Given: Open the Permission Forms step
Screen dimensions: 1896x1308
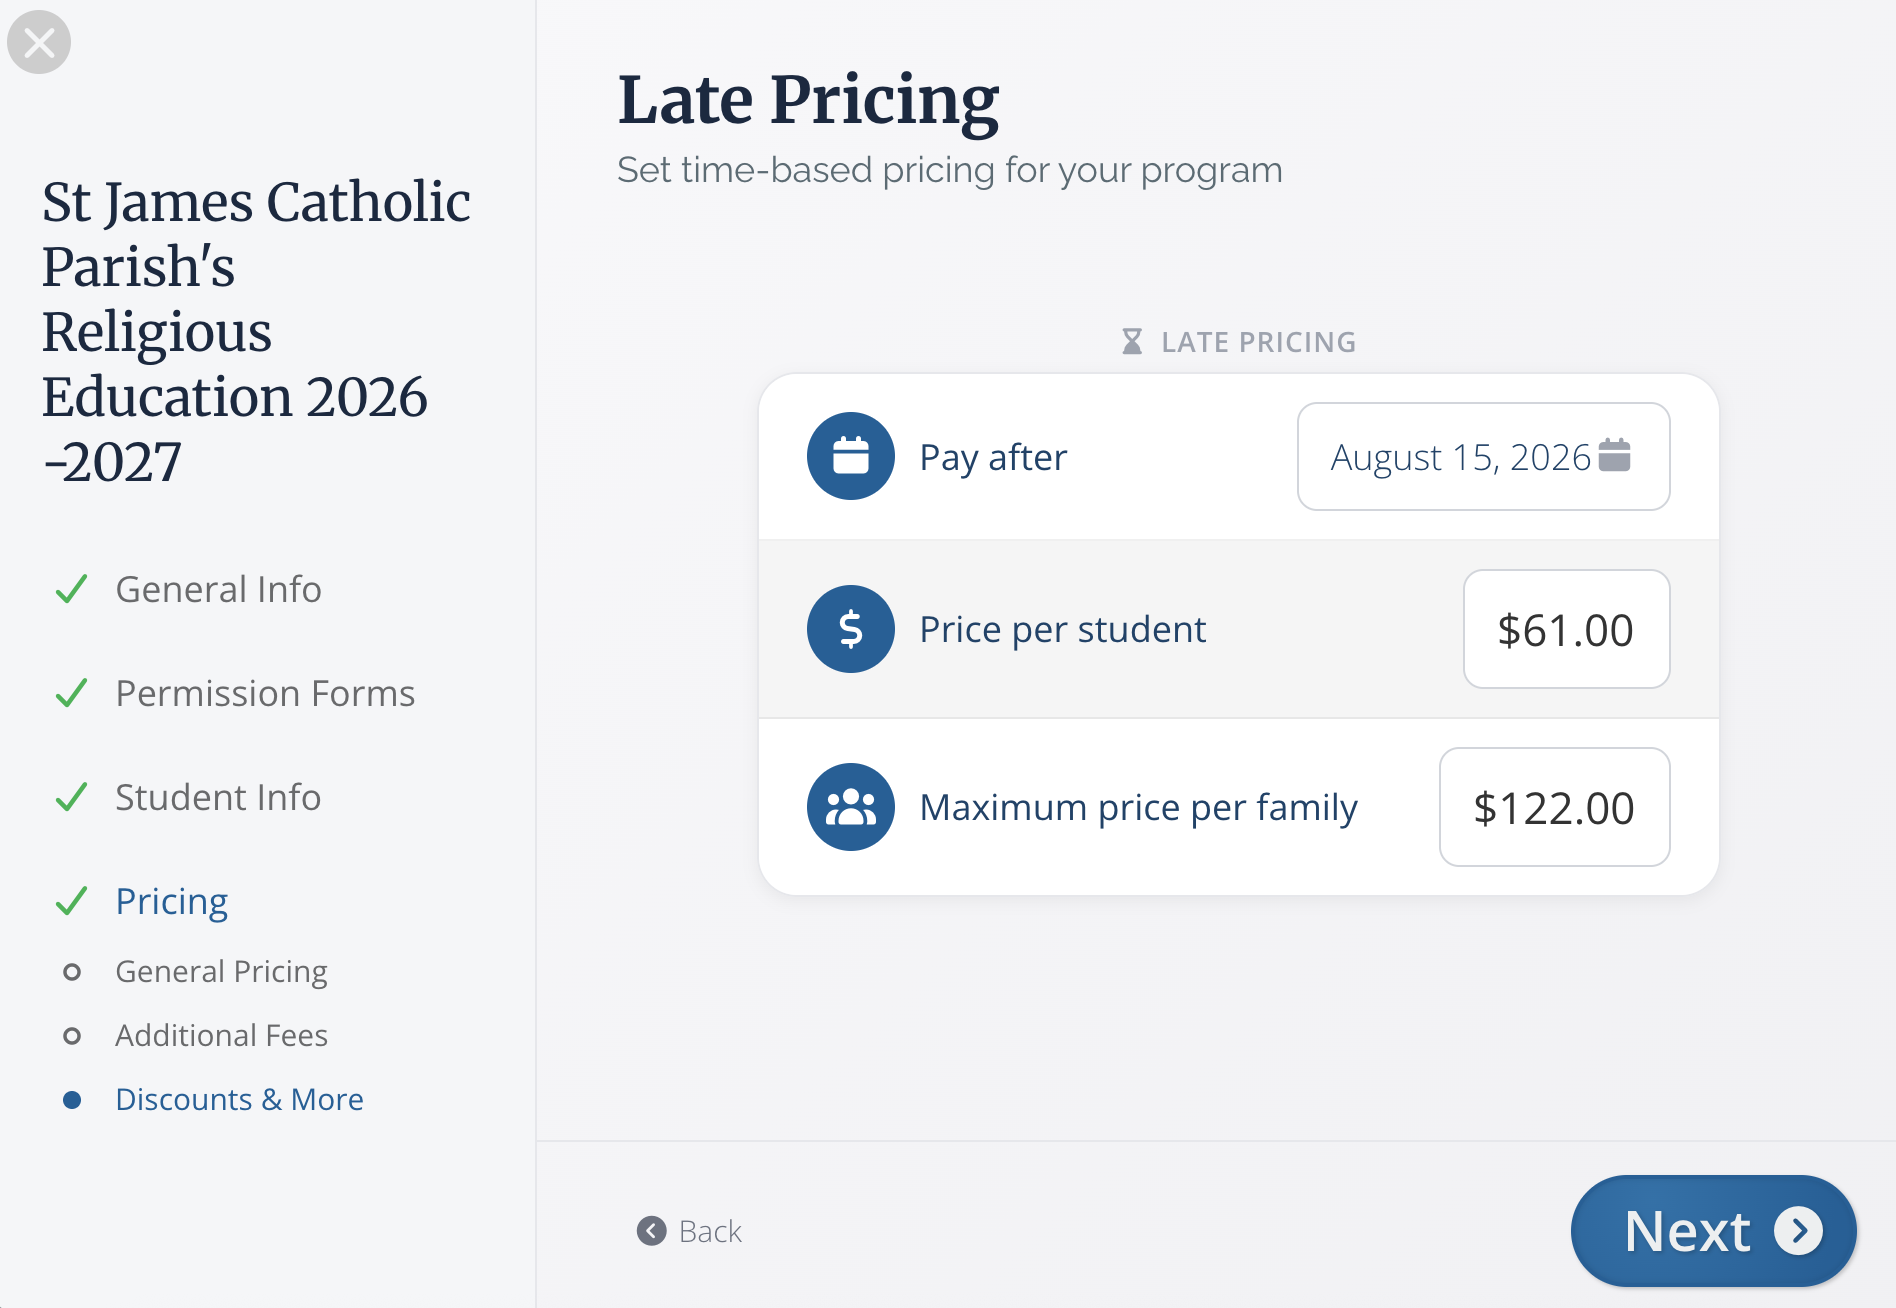Looking at the screenshot, I should click(x=265, y=693).
